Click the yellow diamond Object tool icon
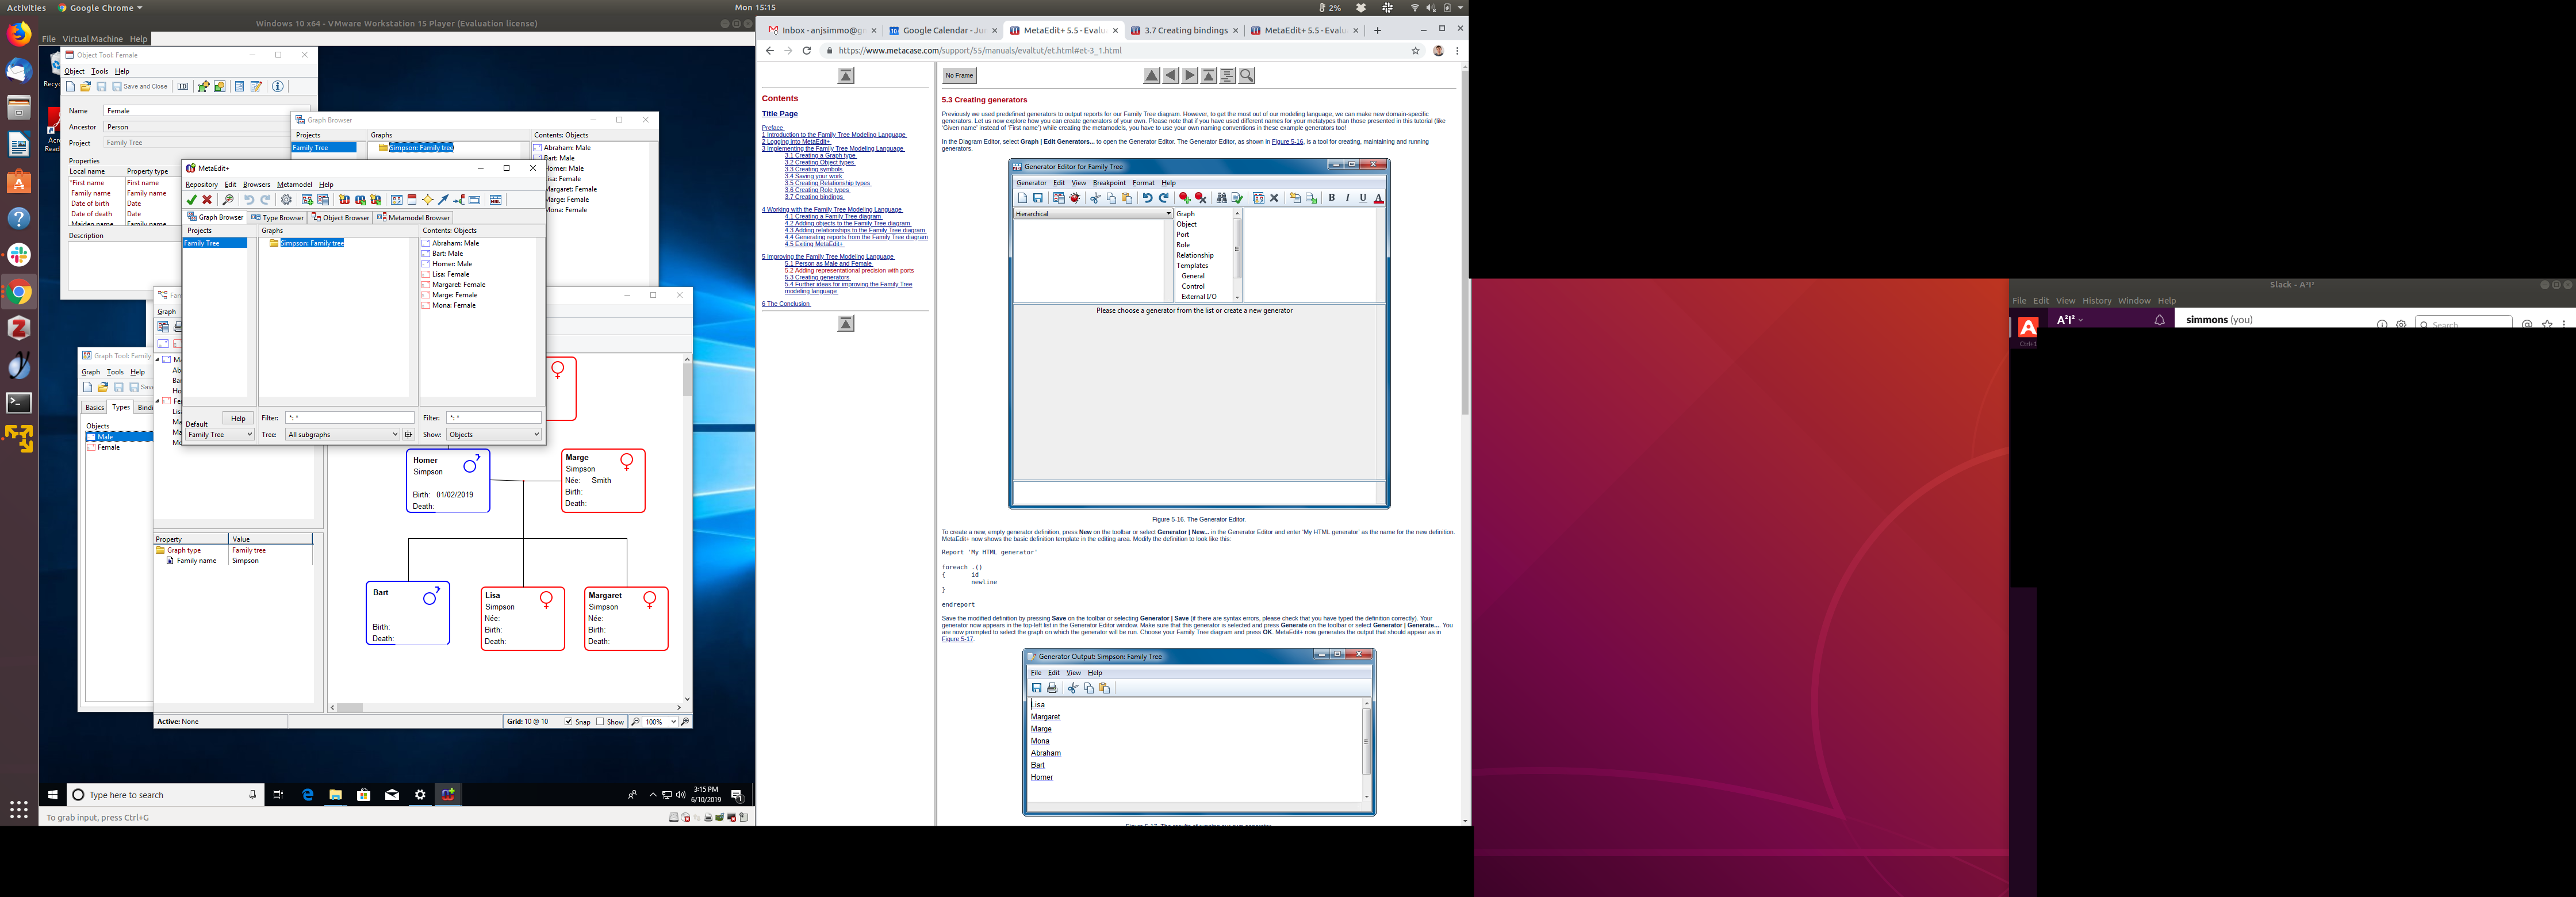The height and width of the screenshot is (897, 2576). tap(428, 200)
